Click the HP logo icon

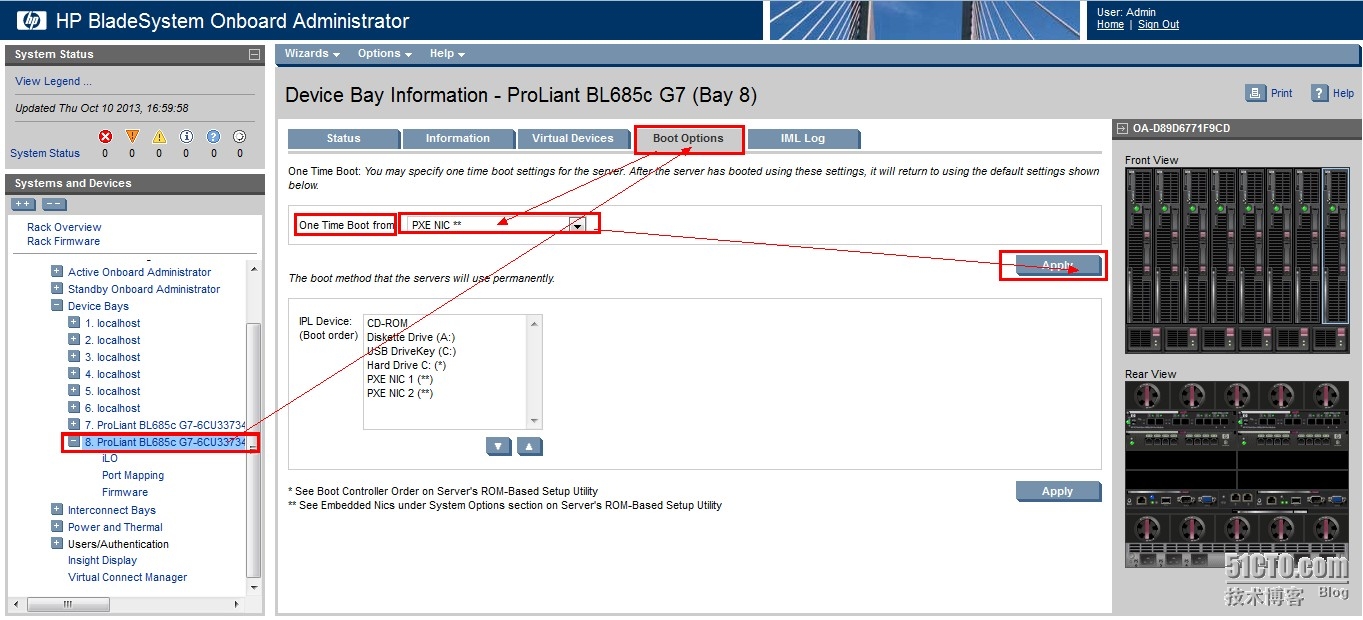[x=32, y=20]
